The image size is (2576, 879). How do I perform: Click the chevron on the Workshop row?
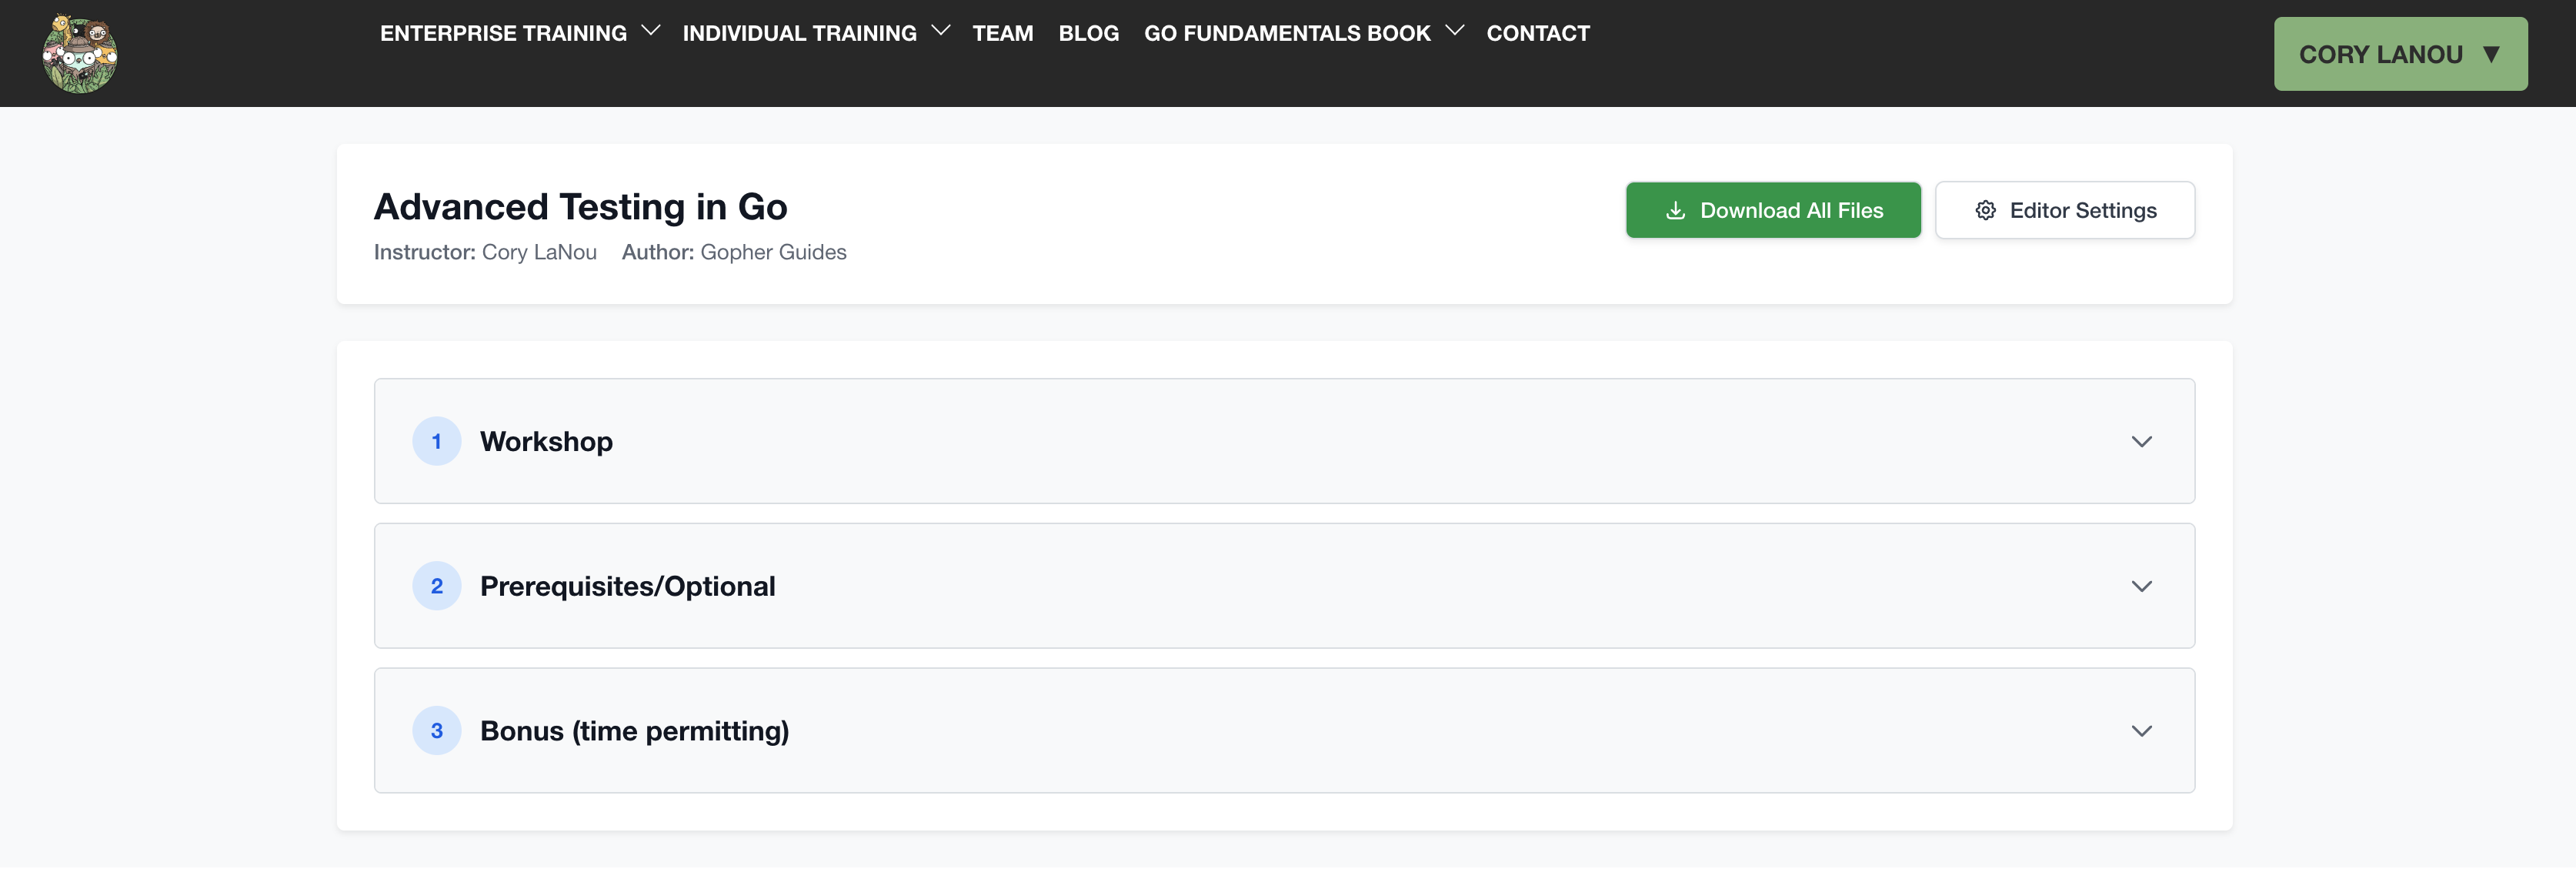tap(2141, 441)
